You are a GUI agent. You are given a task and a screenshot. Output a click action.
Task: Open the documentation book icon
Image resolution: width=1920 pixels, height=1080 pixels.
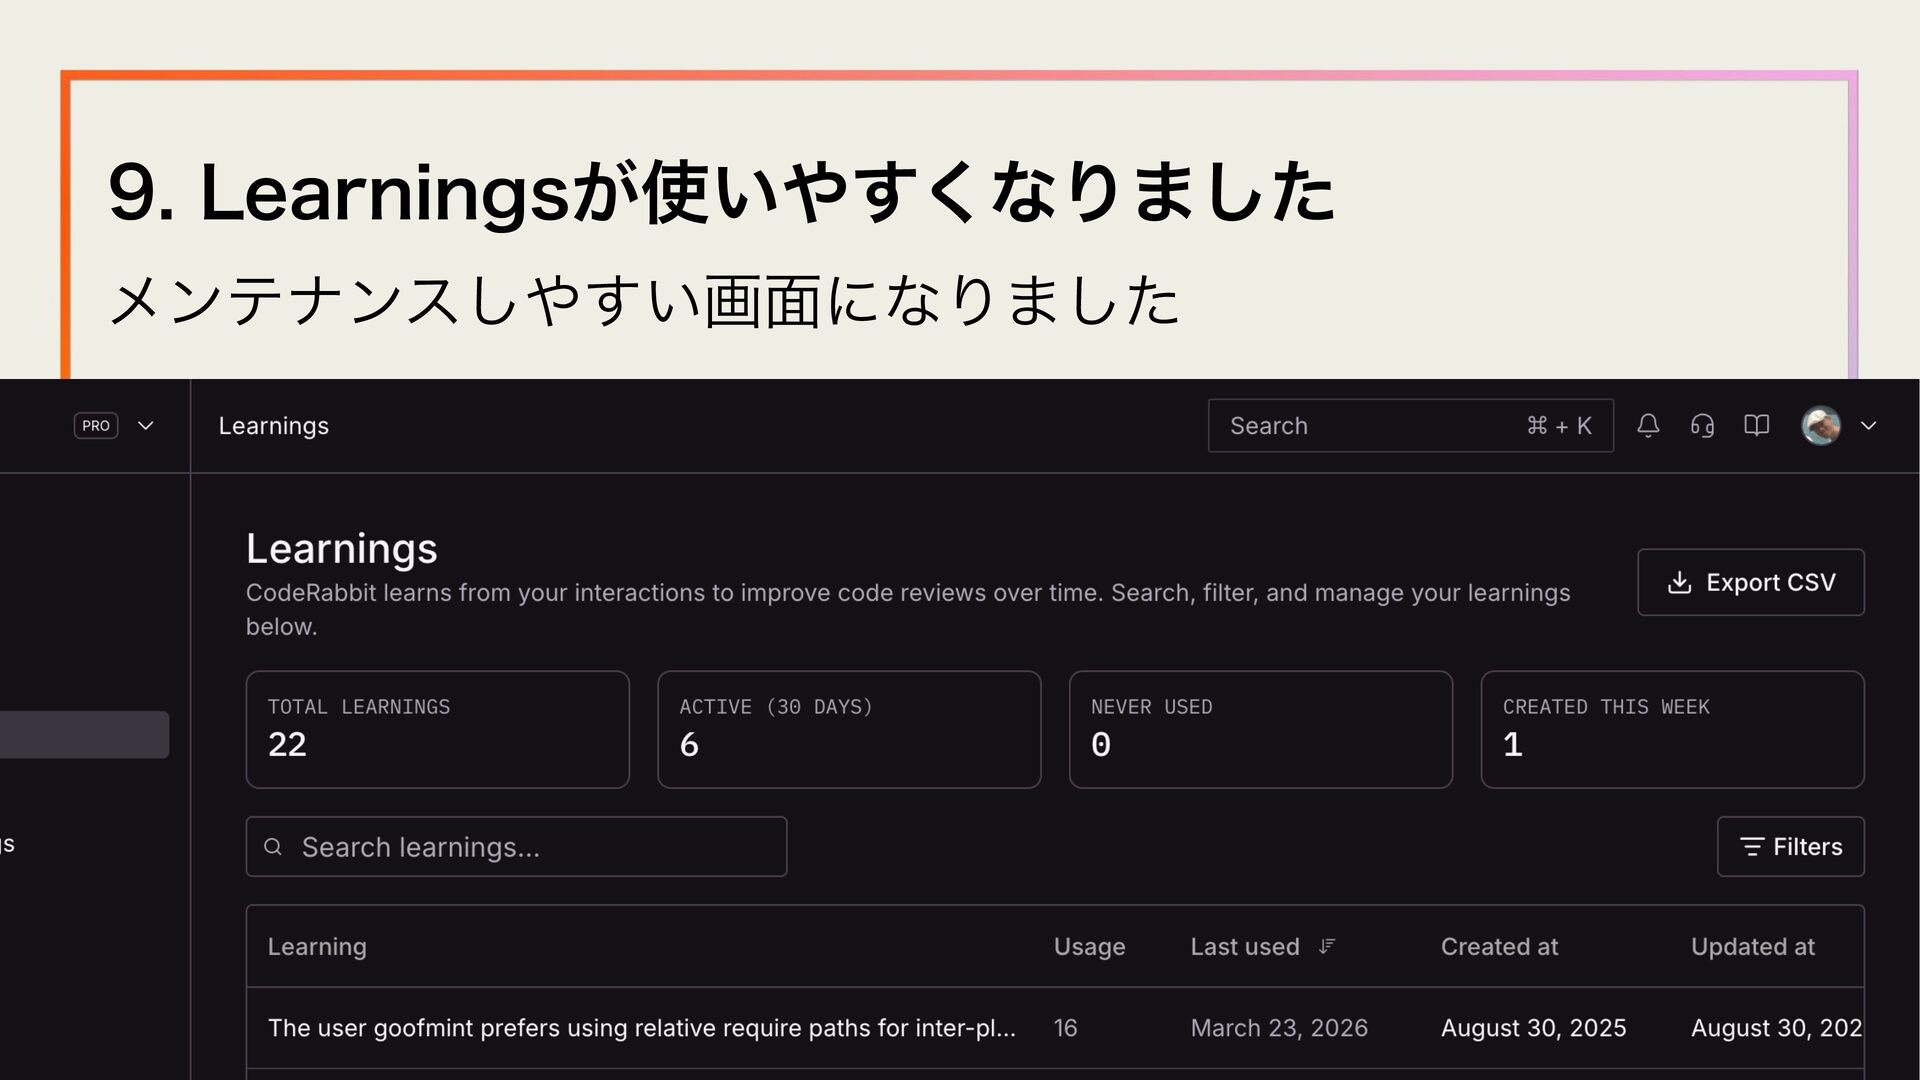click(1756, 426)
